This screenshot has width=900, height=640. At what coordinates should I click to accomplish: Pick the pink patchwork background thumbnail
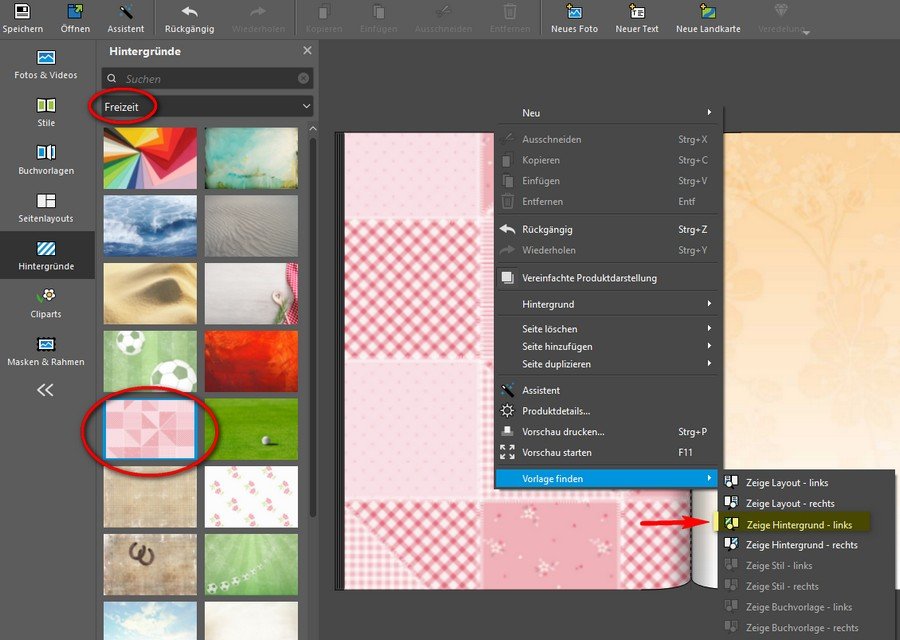tap(150, 428)
